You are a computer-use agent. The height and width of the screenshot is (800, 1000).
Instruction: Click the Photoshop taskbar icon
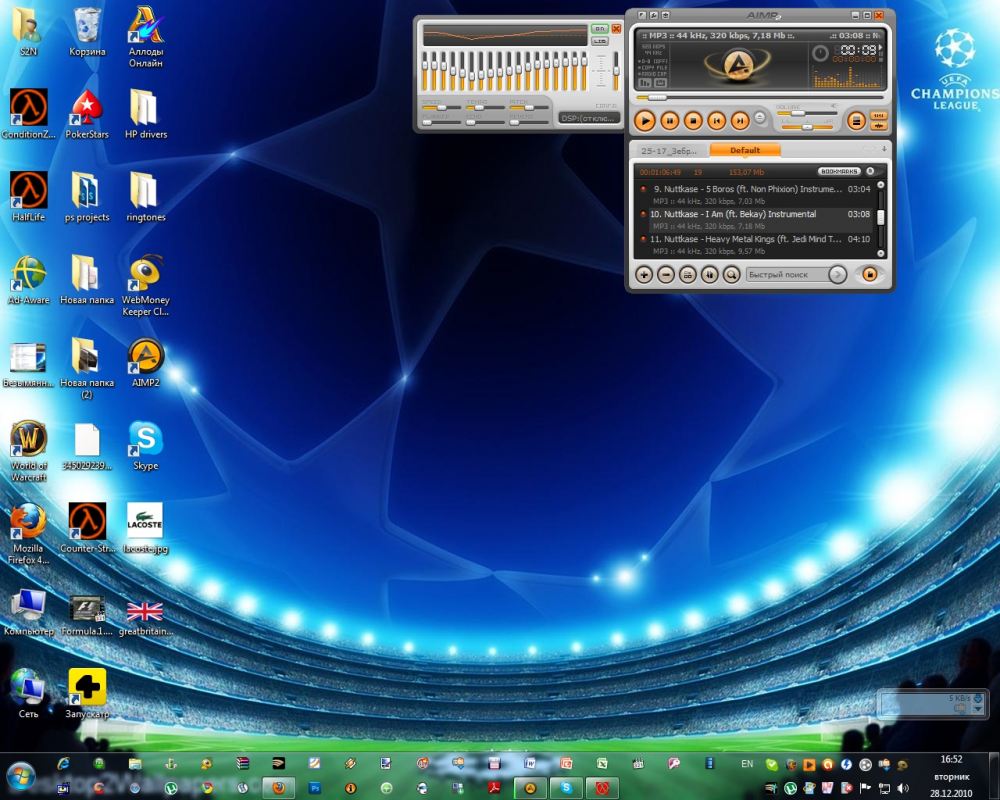pyautogui.click(x=314, y=788)
